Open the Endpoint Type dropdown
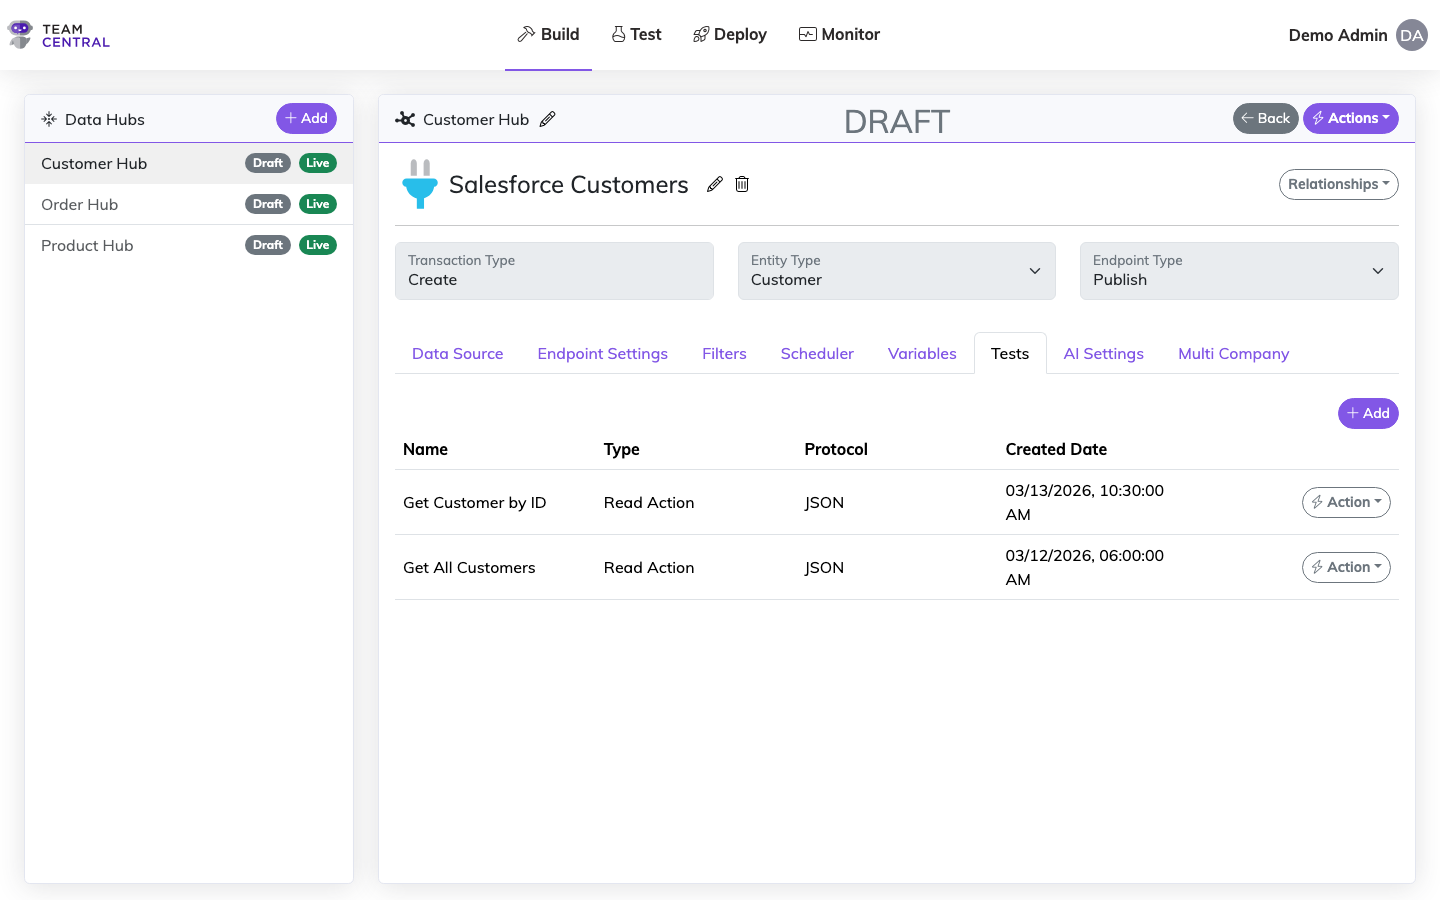The image size is (1440, 900). pyautogui.click(x=1377, y=271)
